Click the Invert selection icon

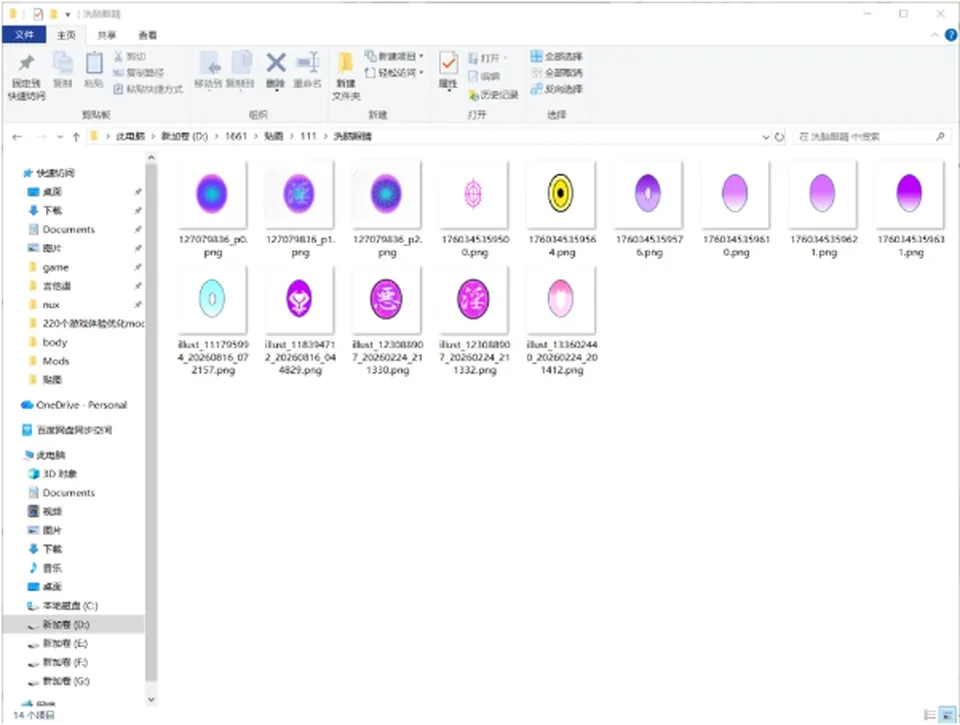(536, 89)
